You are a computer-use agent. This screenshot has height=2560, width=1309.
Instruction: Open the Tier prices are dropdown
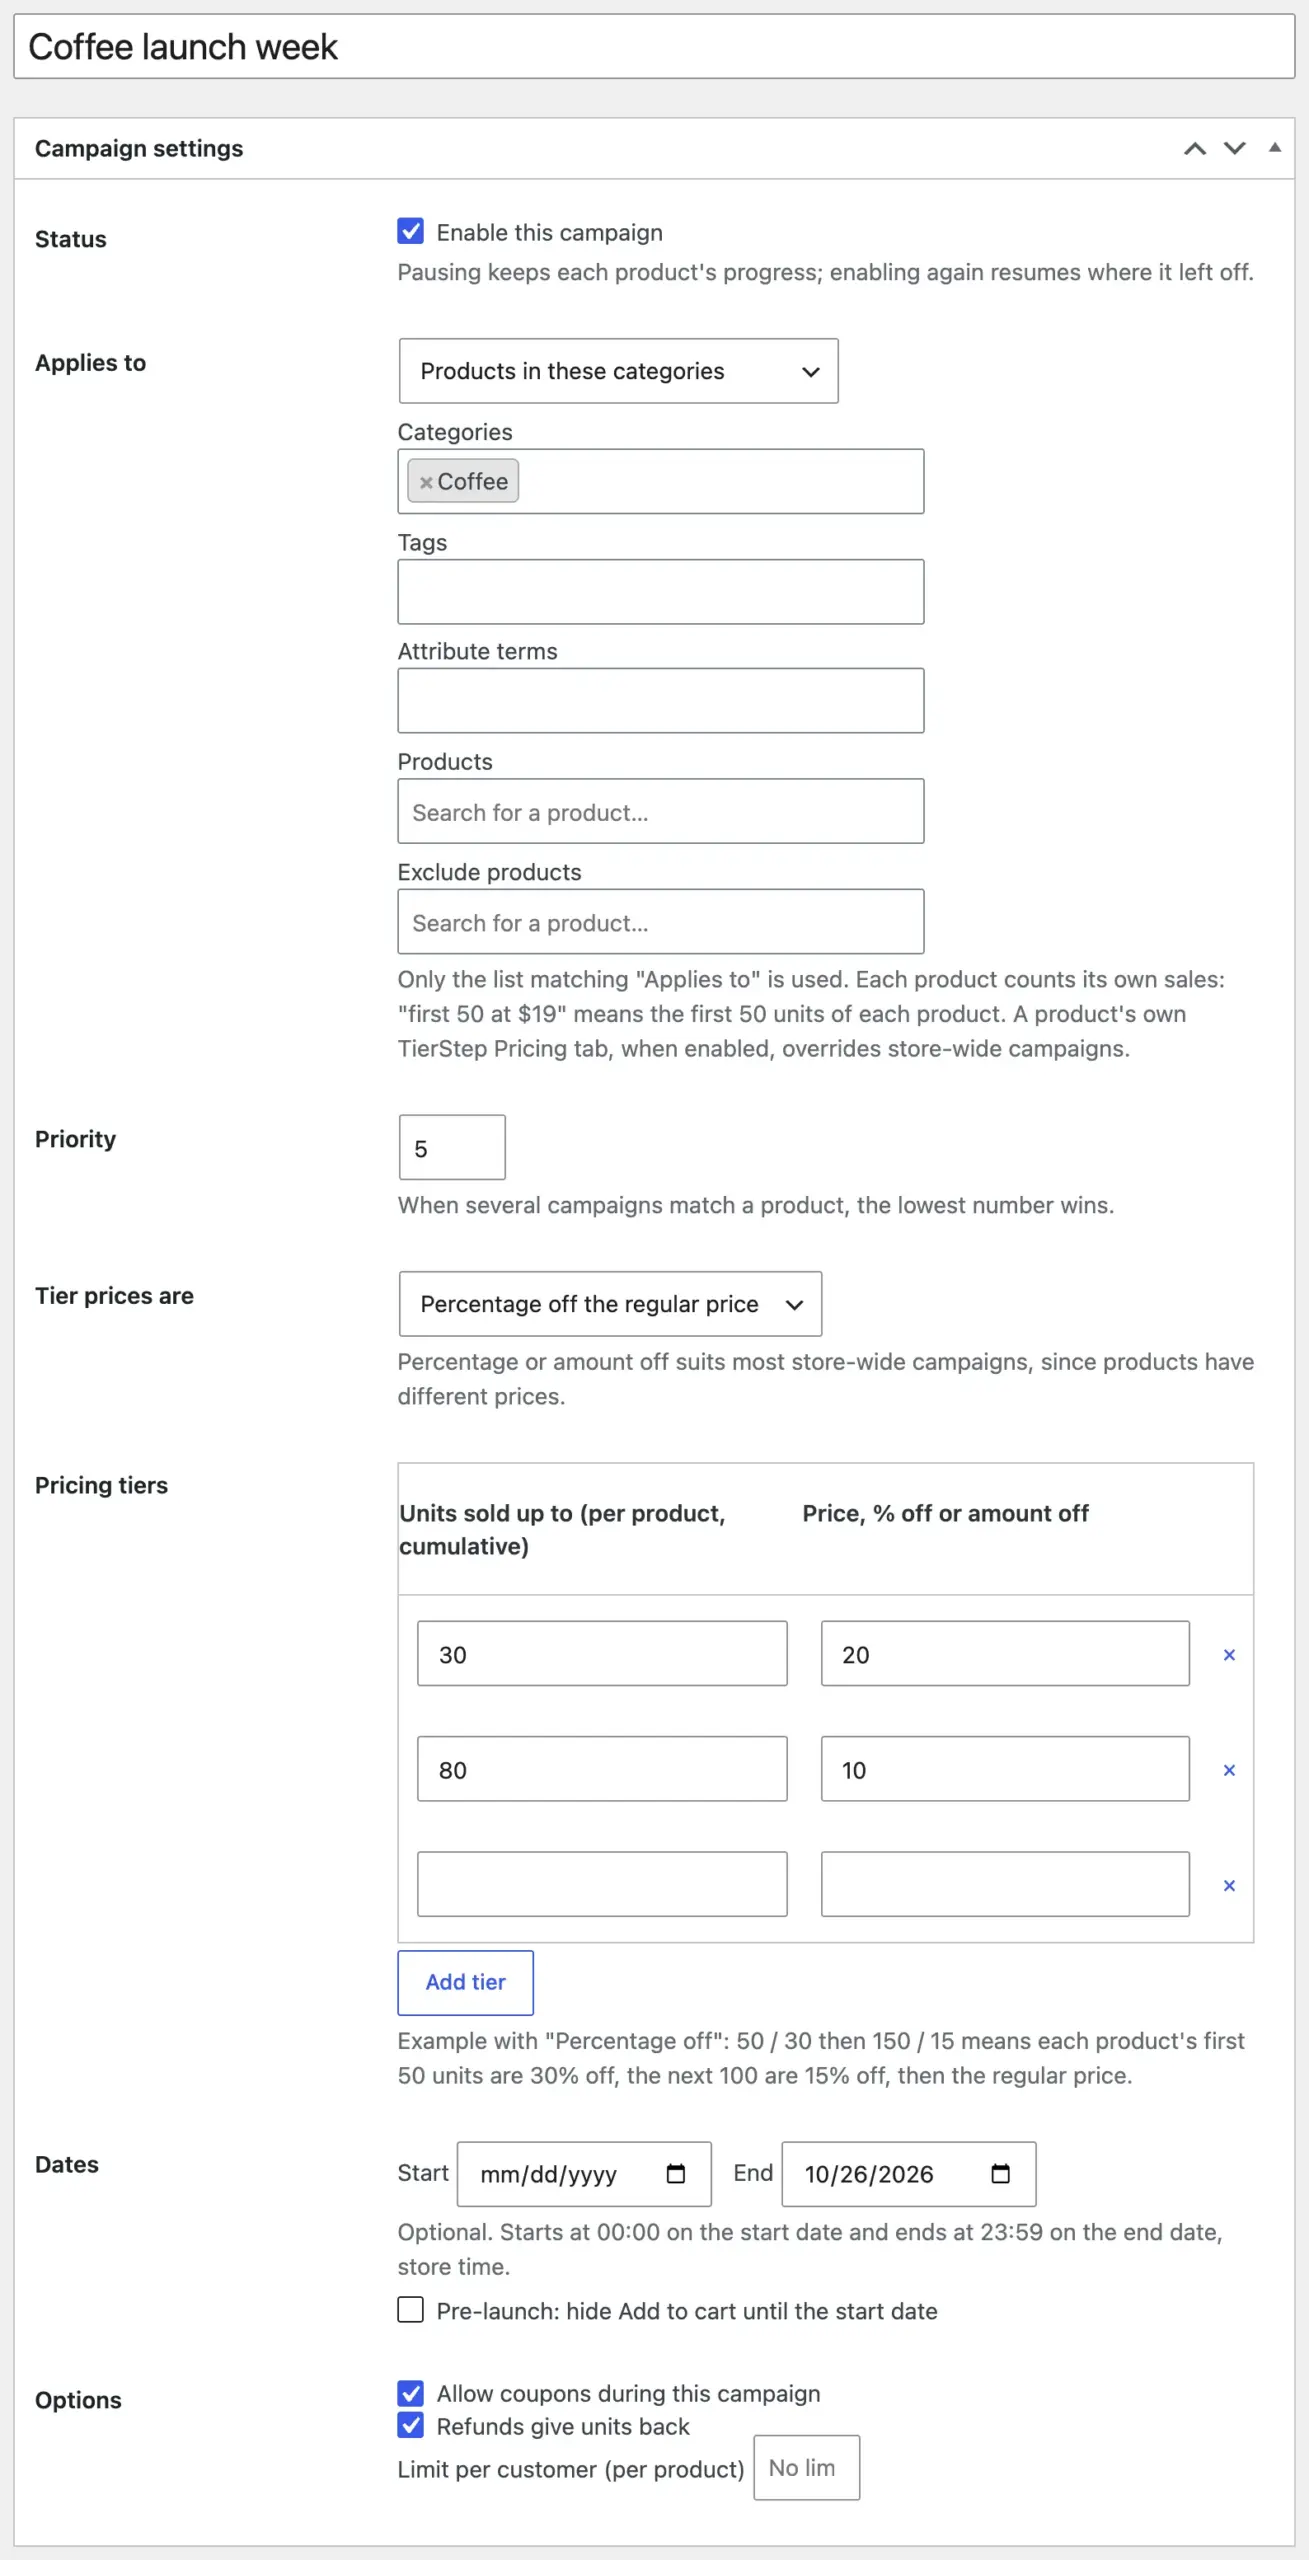click(610, 1304)
